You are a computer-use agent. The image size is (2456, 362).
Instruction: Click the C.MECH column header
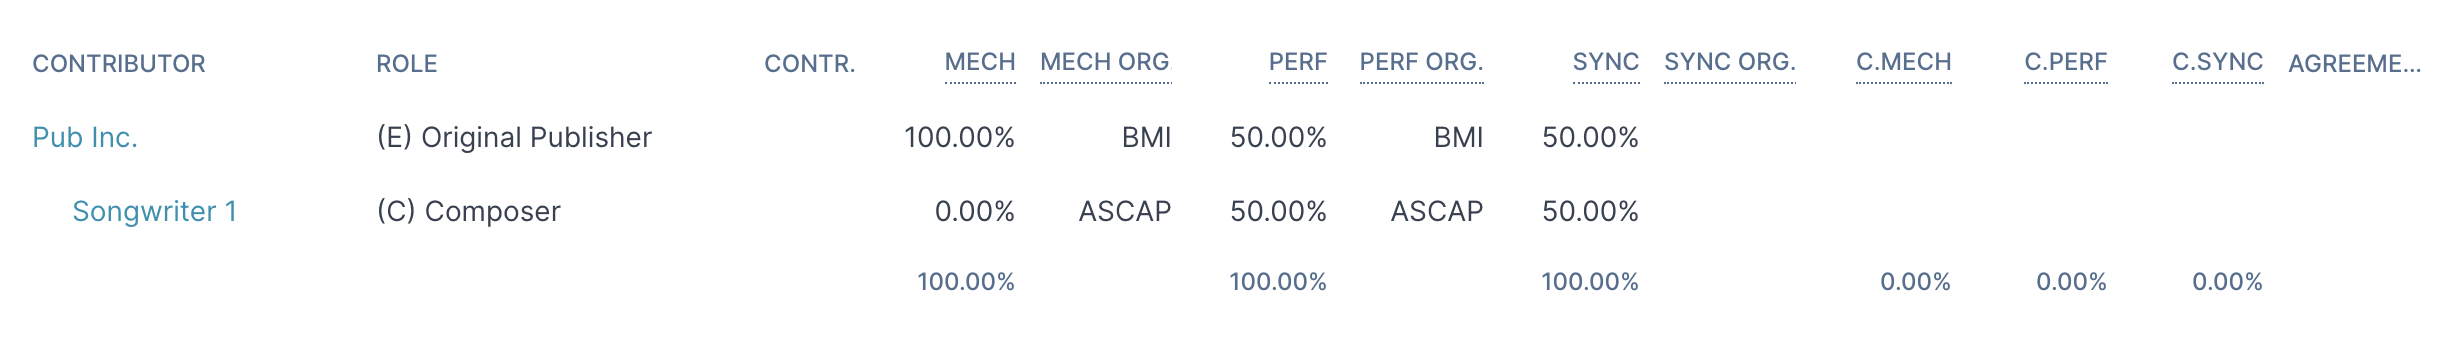1904,62
